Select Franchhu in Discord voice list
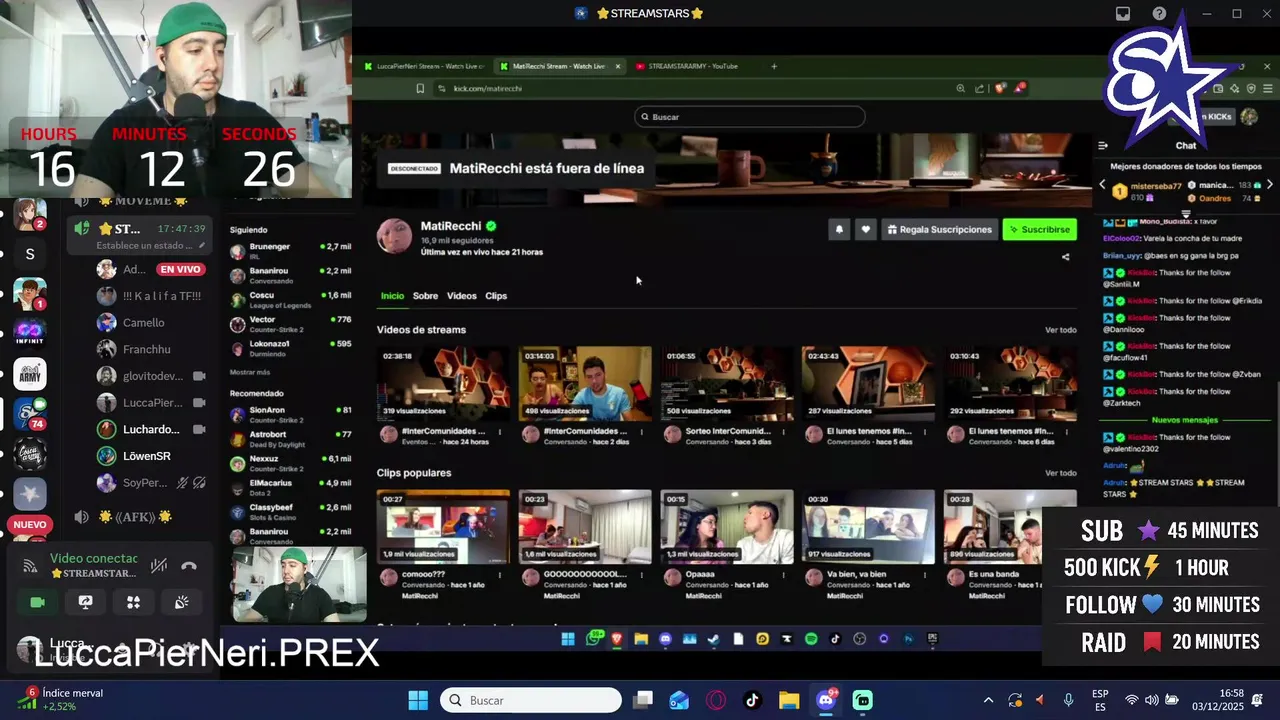This screenshot has width=1280, height=720. 146,350
